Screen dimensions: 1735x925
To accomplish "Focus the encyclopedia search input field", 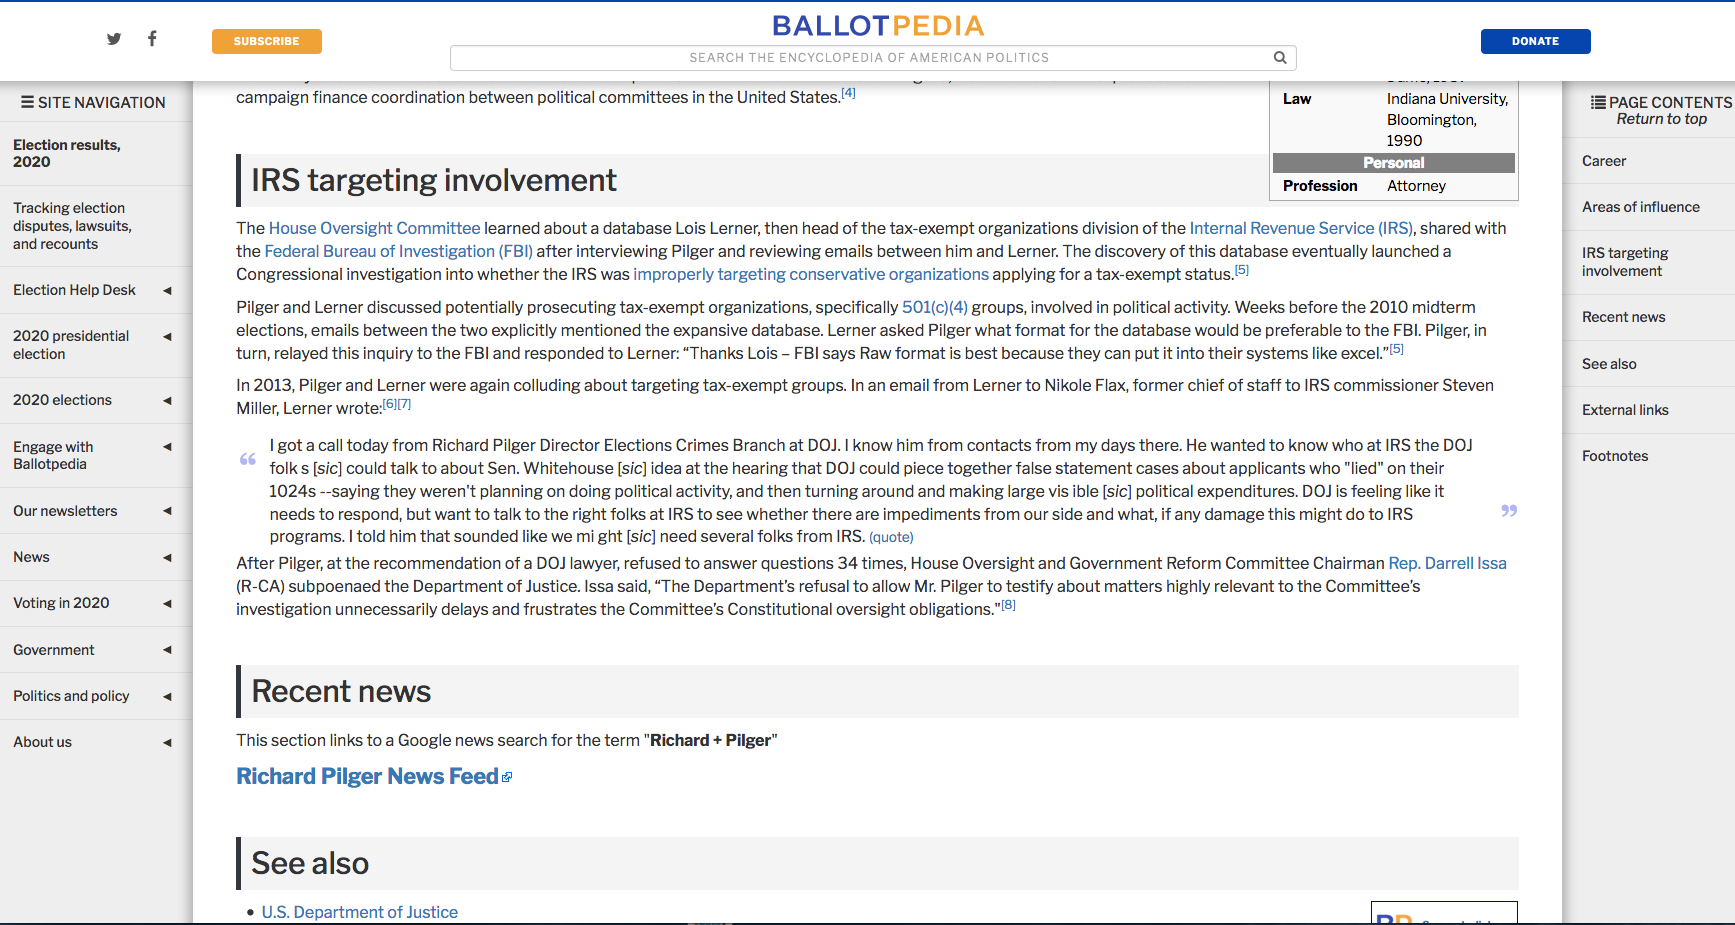I will (x=860, y=58).
